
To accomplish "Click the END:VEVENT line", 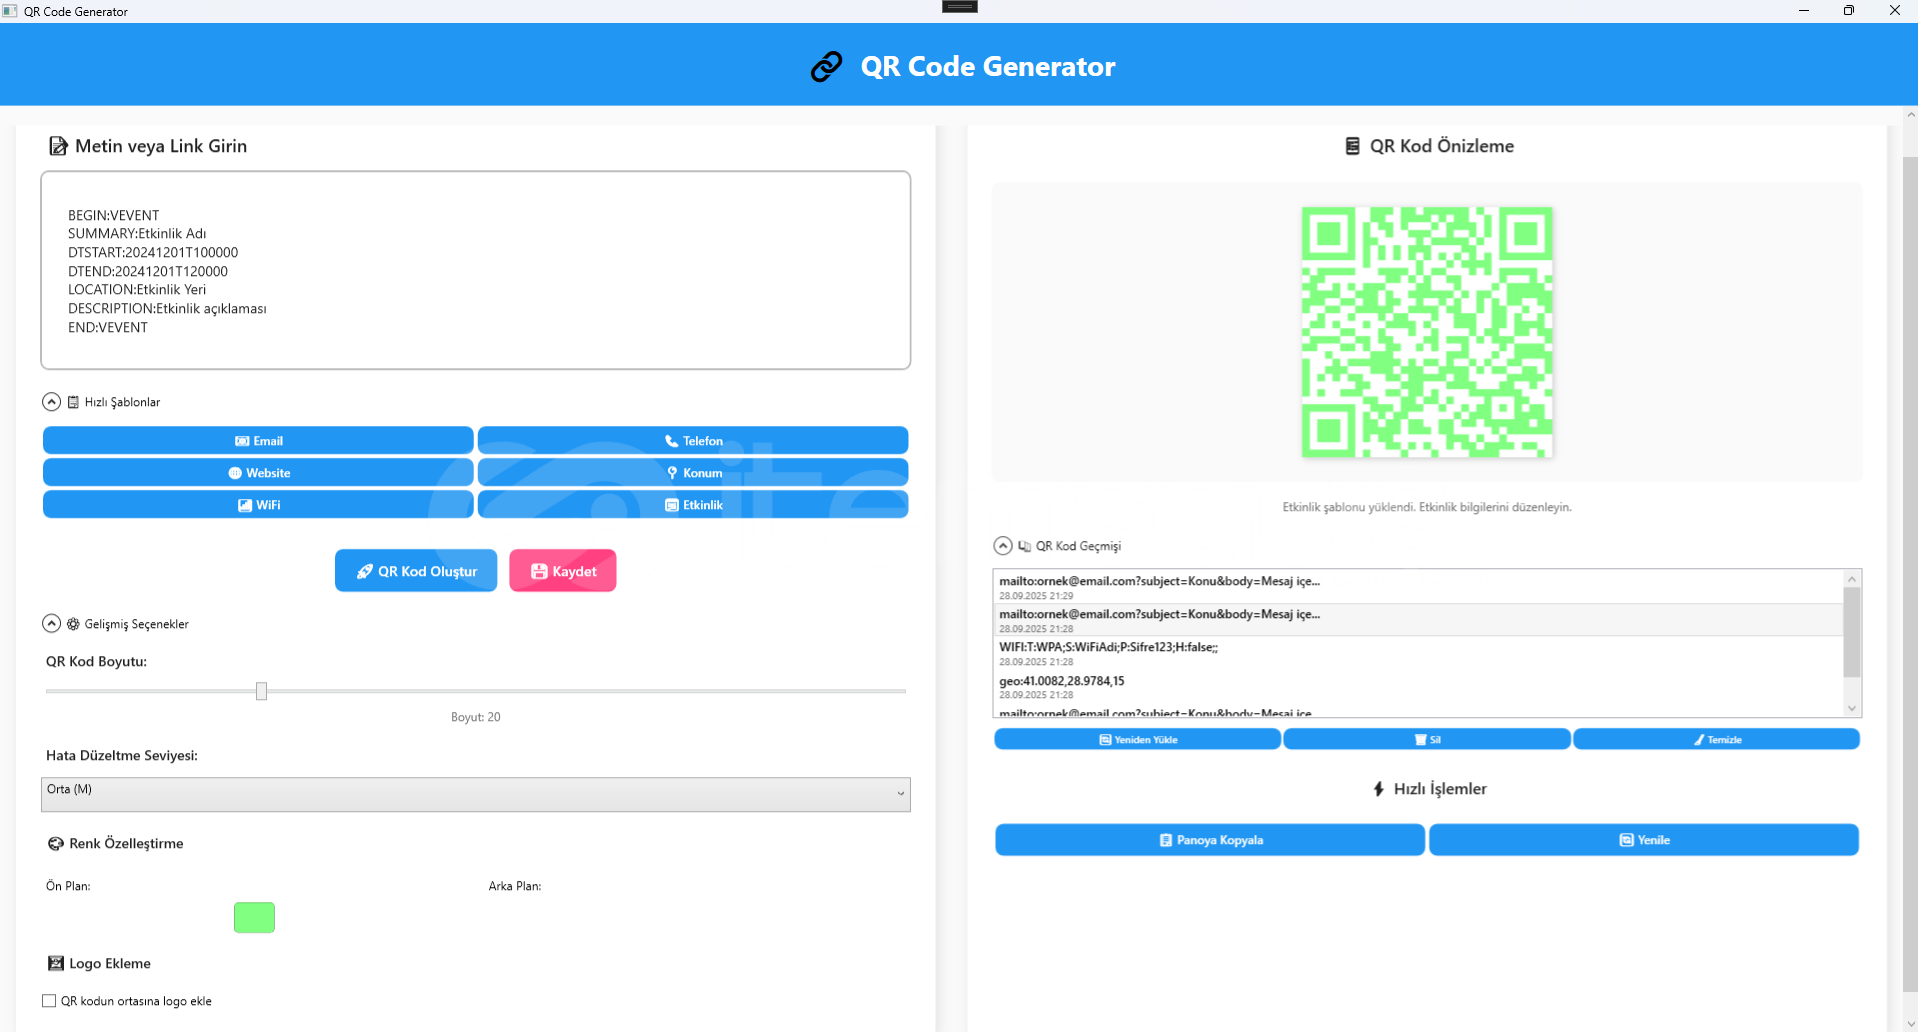I will (108, 327).
